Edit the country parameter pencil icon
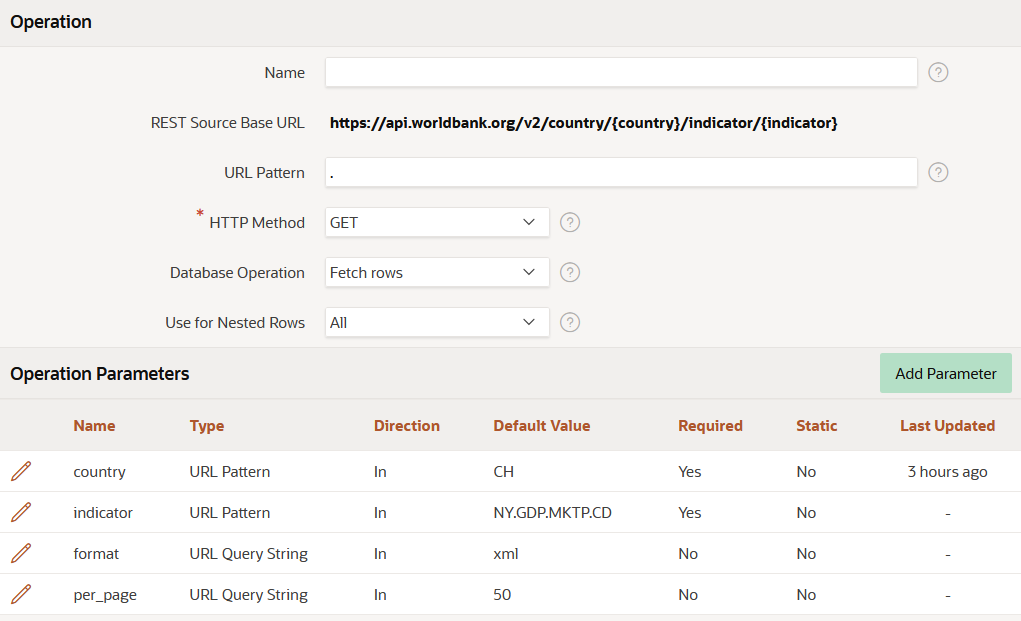 (21, 471)
